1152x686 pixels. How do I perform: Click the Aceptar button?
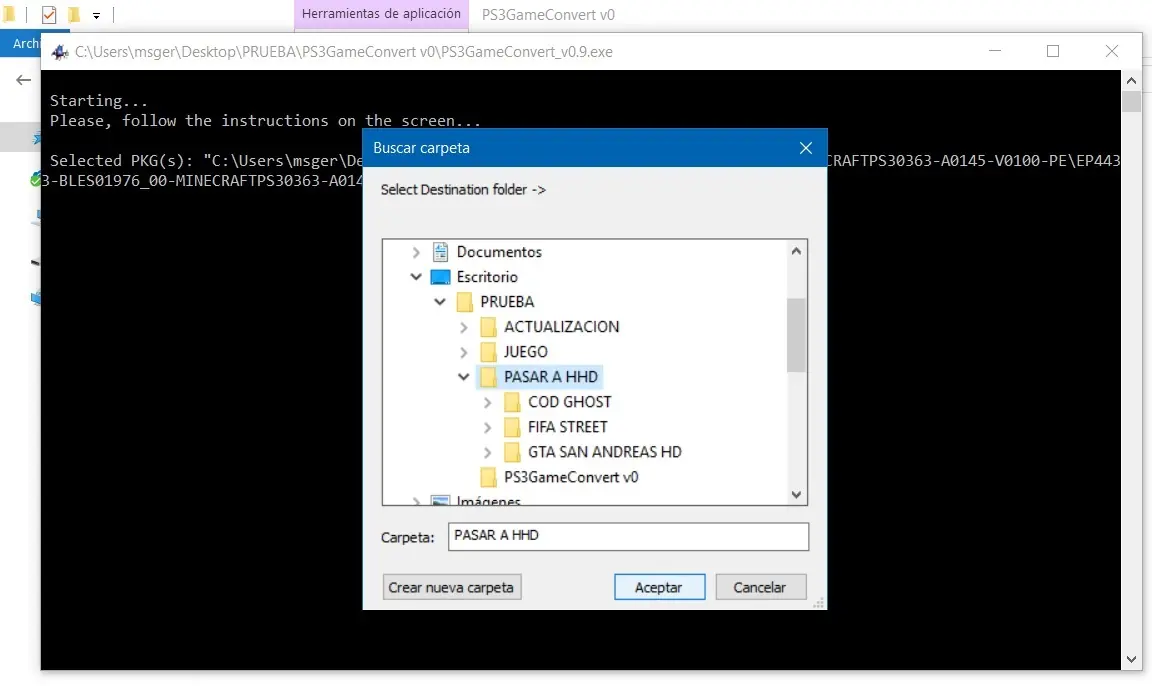(659, 587)
